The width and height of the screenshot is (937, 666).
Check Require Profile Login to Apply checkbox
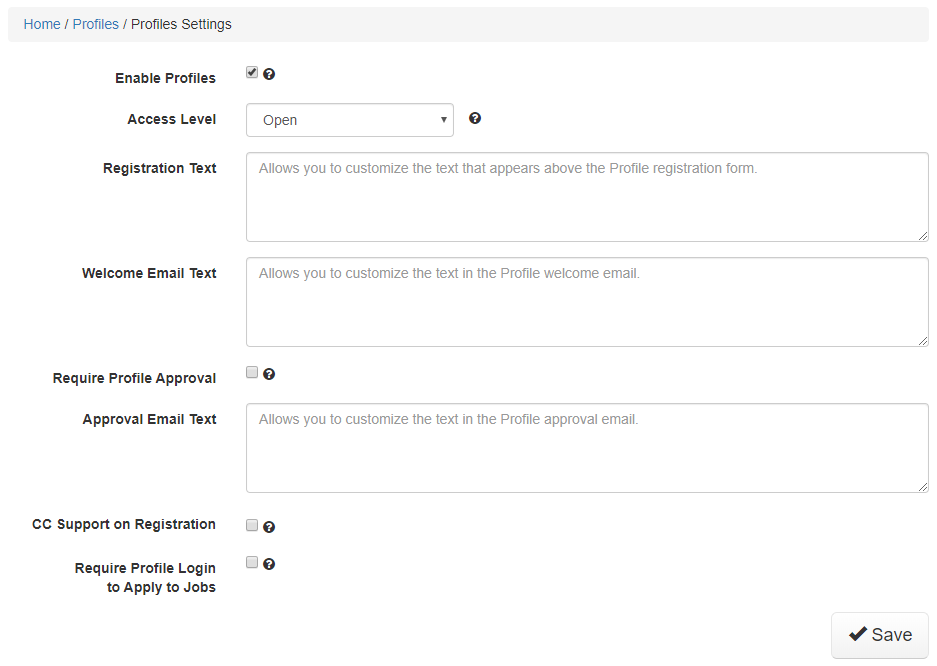pos(252,562)
